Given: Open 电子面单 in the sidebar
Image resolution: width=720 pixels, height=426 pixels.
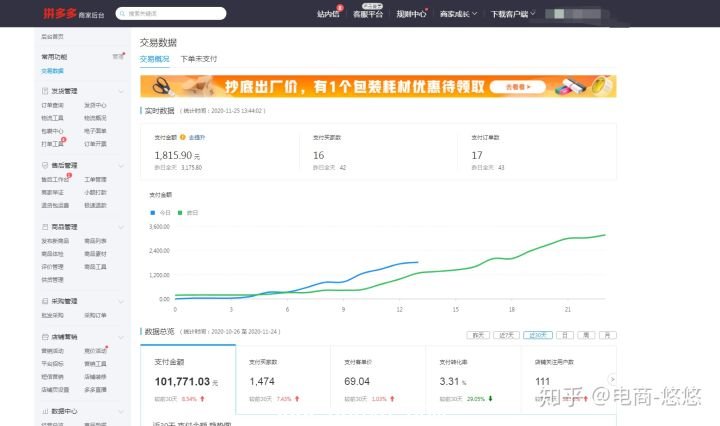Looking at the screenshot, I should [x=95, y=131].
